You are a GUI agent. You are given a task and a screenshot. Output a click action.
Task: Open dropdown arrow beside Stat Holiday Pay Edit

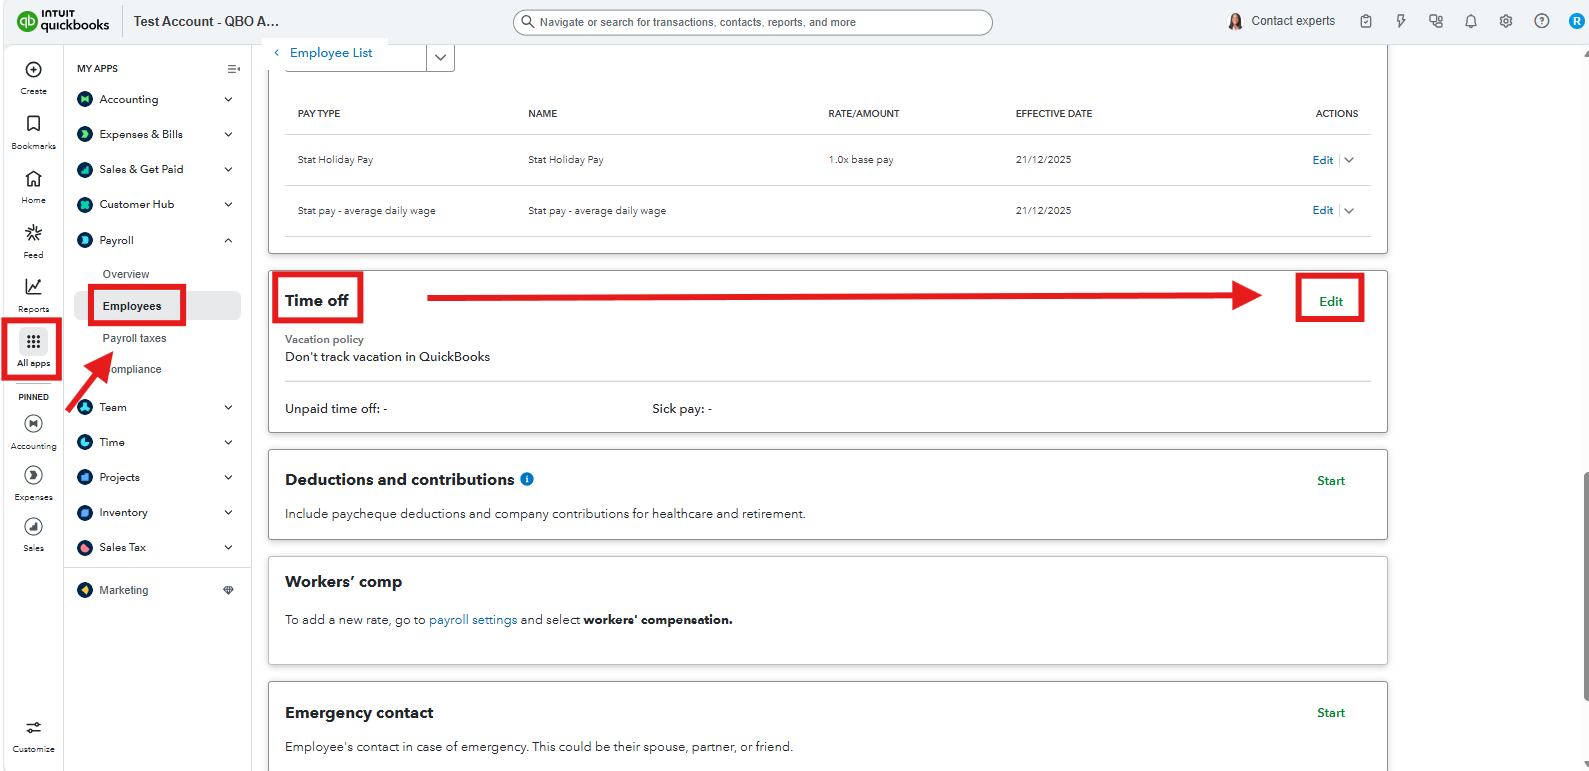1349,160
